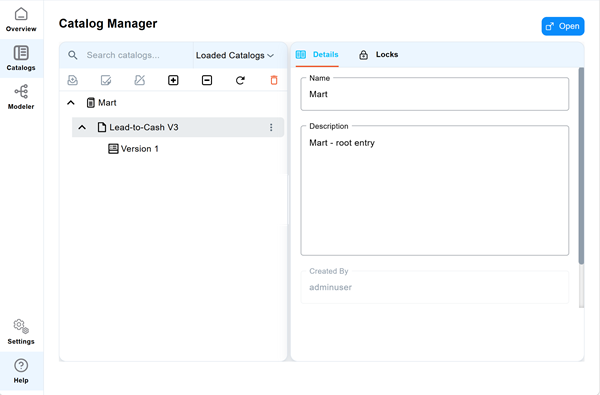The height and width of the screenshot is (395, 600).
Task: Click the Lead-to-Cash V3 document icon
Action: click(102, 127)
